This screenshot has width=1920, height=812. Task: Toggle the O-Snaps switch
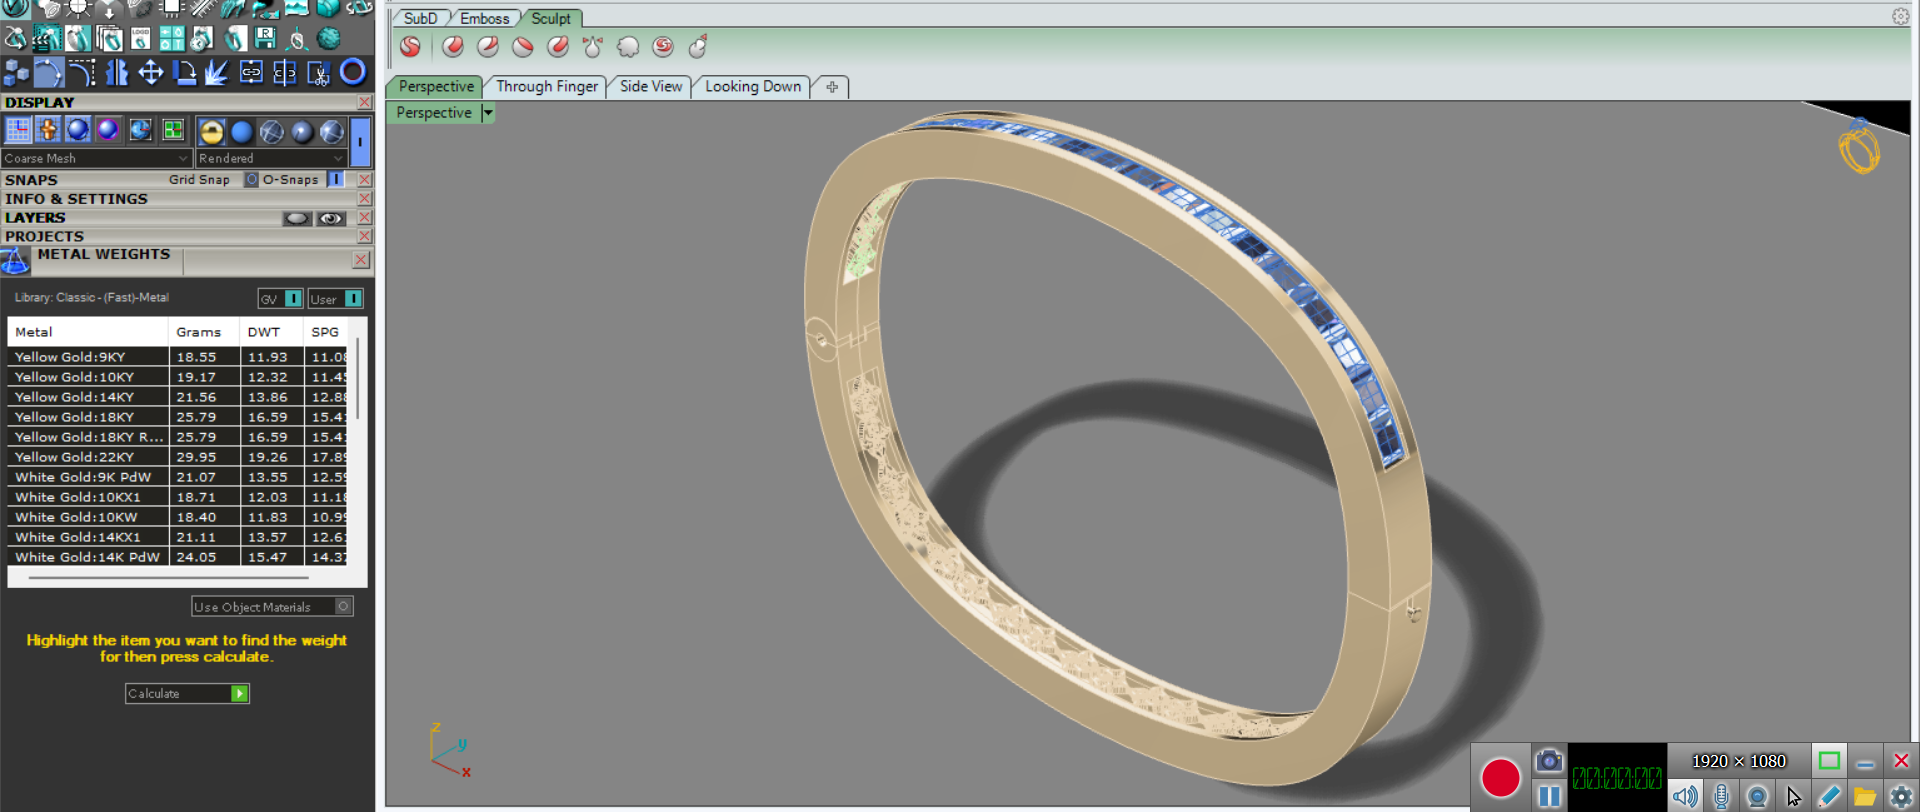pos(336,180)
